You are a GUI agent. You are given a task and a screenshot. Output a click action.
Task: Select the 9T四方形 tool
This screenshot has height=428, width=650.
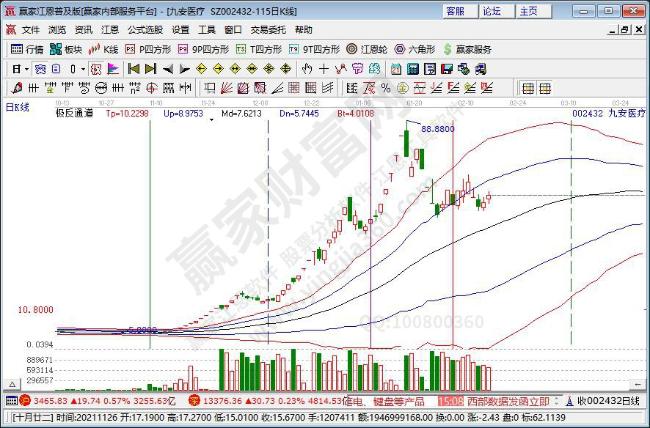314,50
